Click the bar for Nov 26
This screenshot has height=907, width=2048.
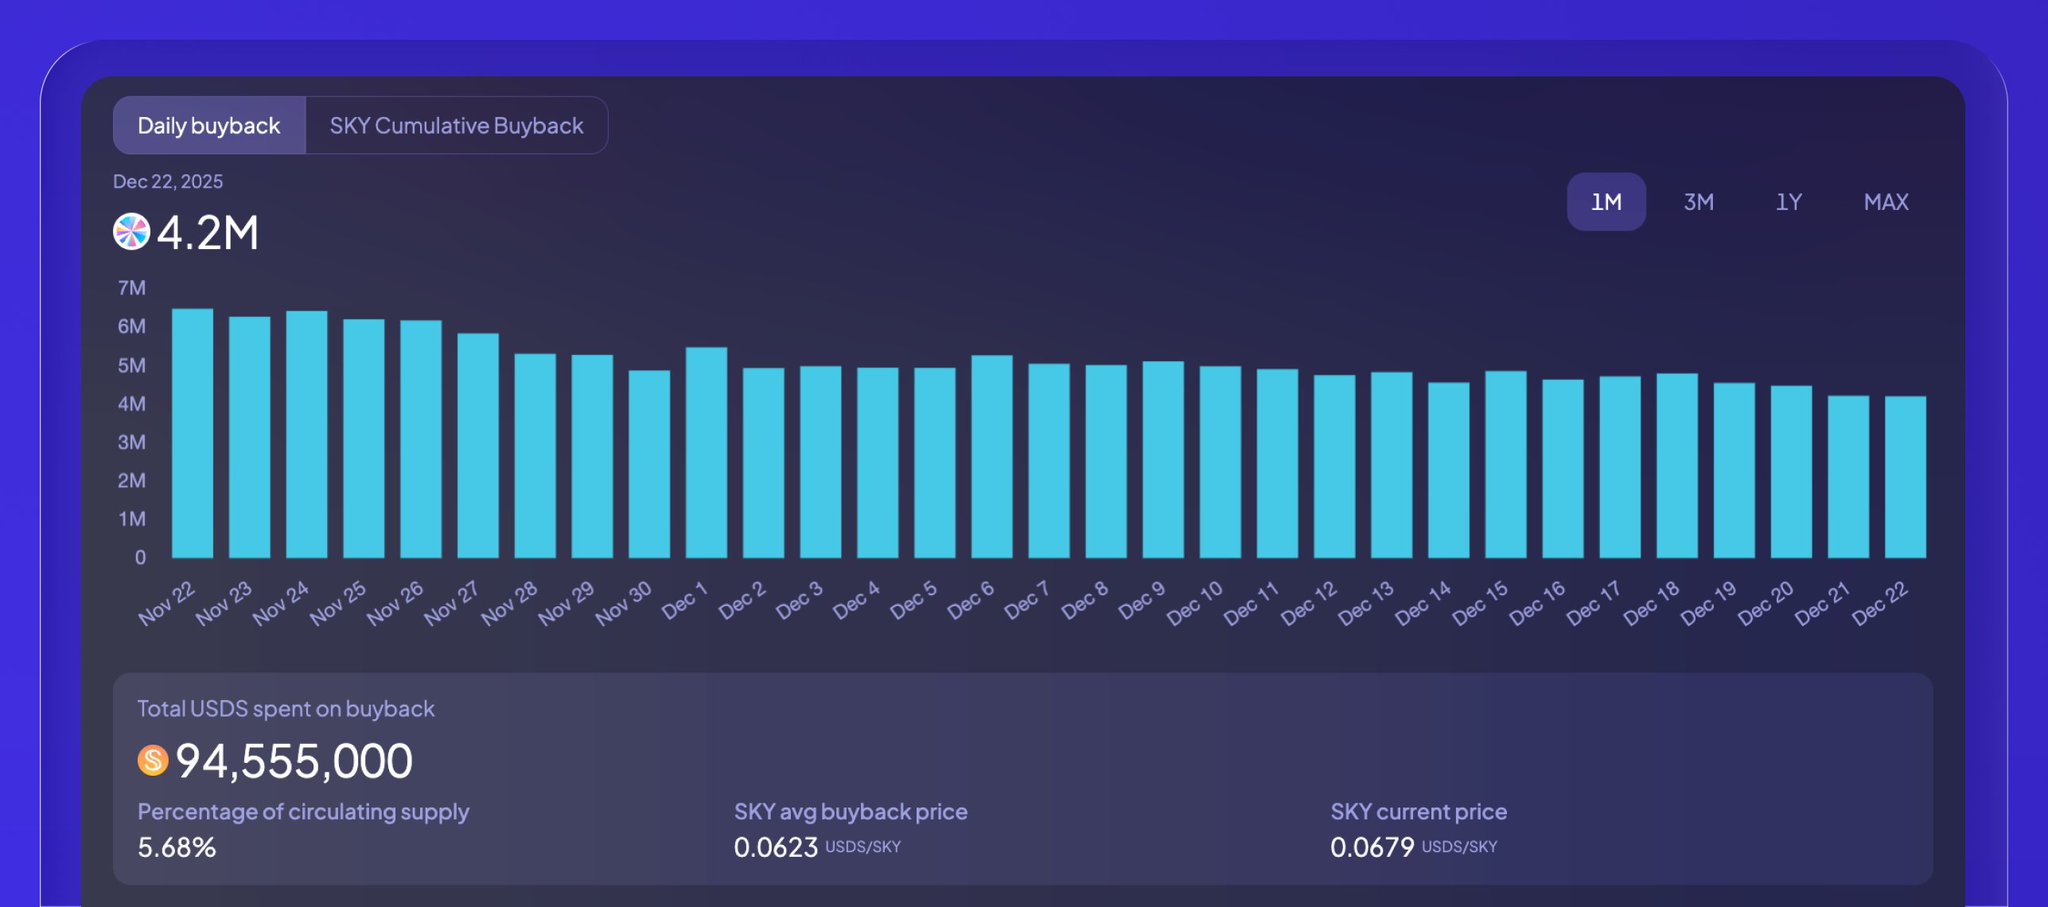coord(421,439)
